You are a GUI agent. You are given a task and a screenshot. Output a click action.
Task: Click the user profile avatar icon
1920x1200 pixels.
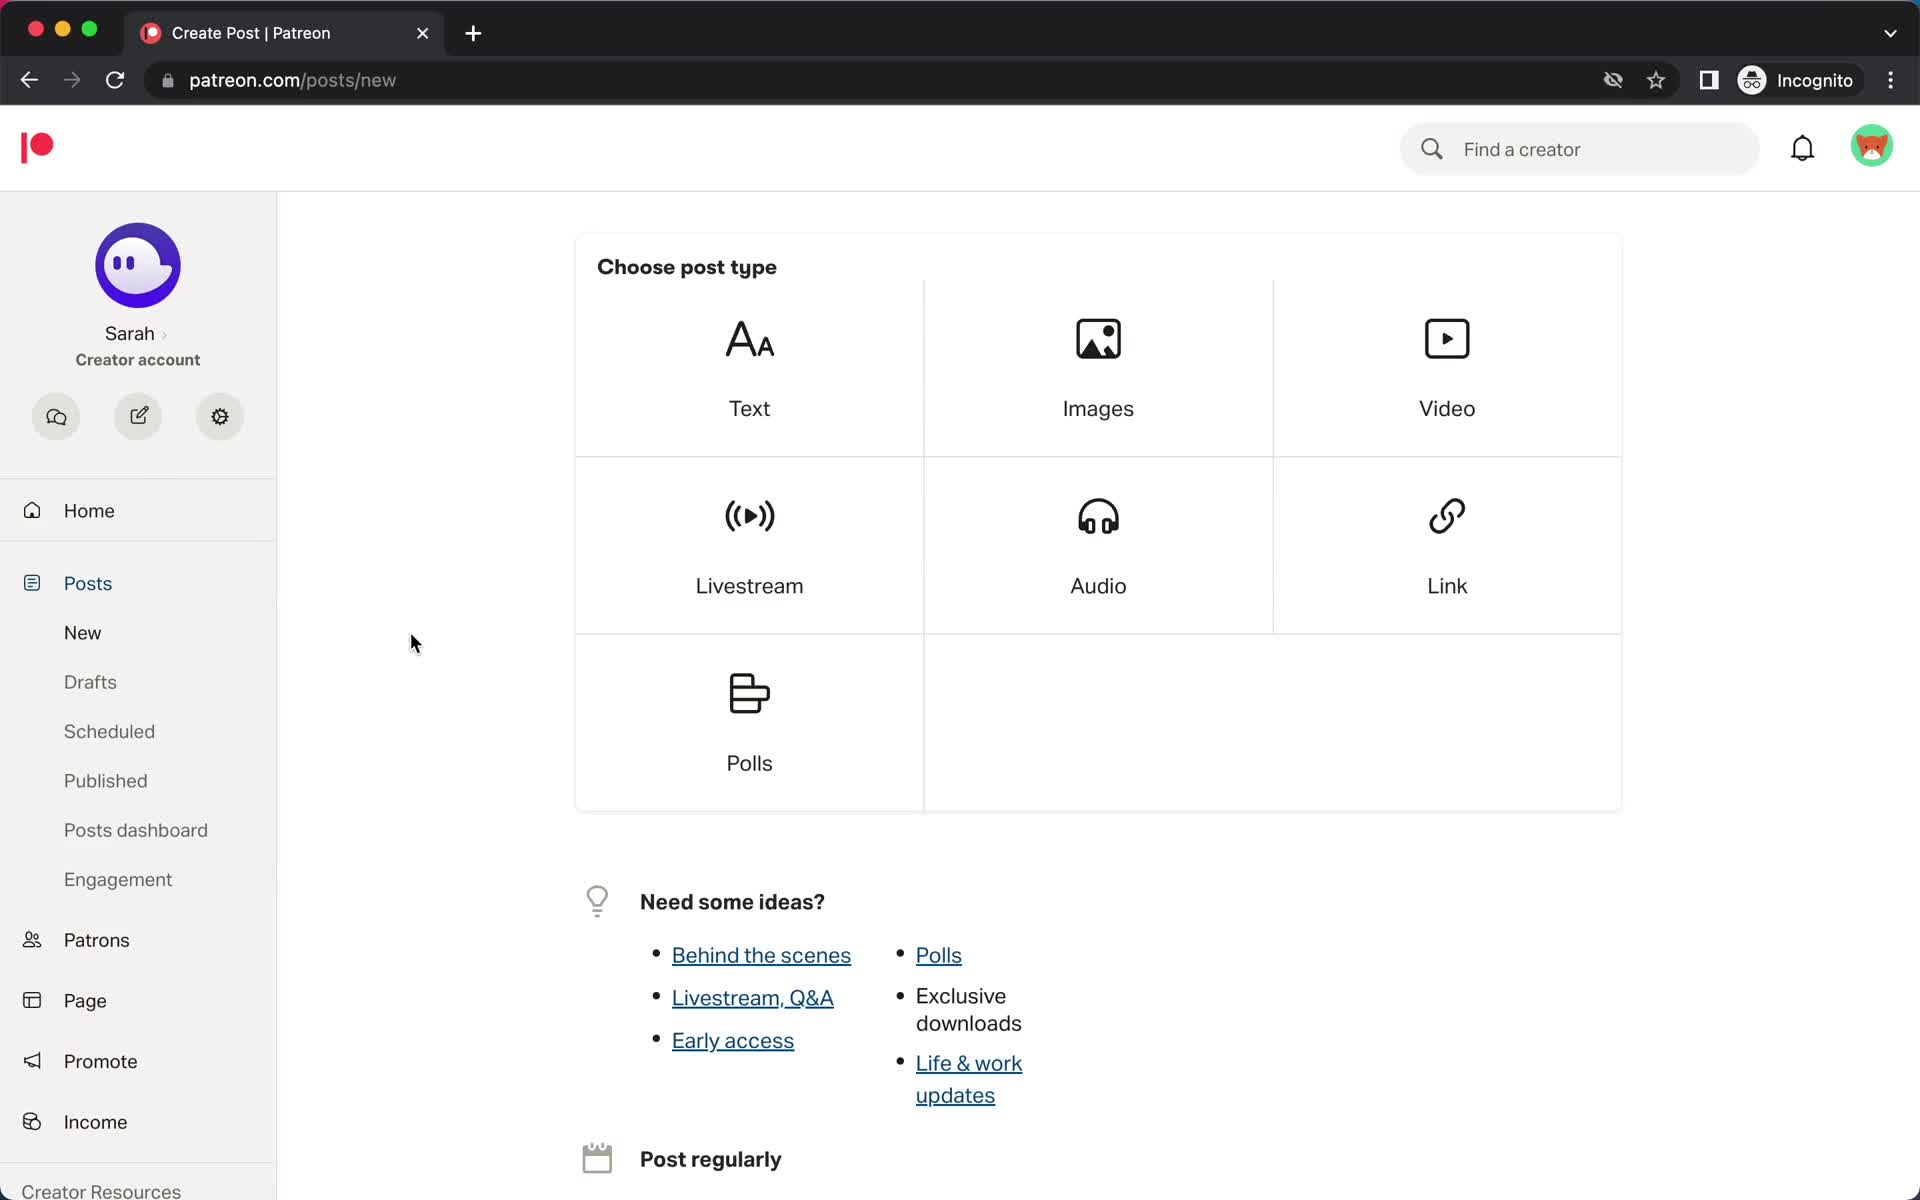[1874, 147]
